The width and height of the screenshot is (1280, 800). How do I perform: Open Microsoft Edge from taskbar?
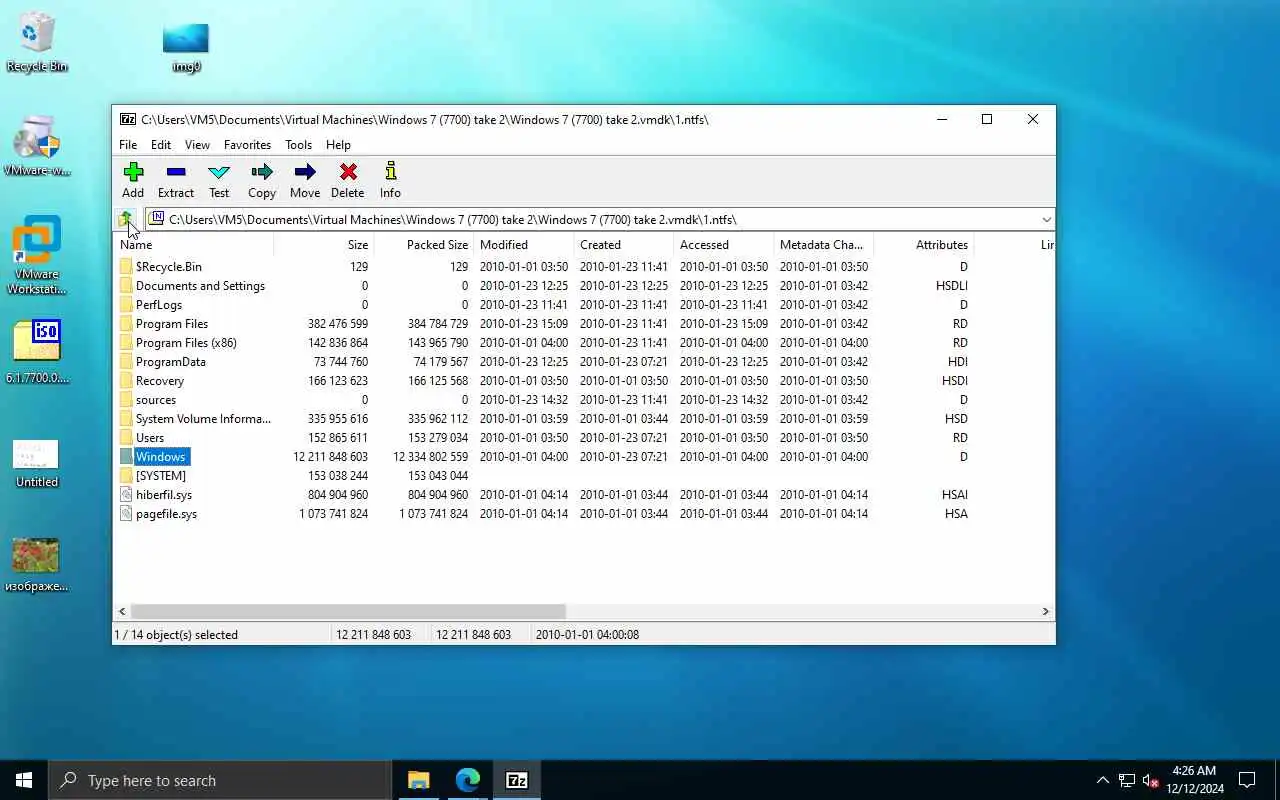pos(467,780)
